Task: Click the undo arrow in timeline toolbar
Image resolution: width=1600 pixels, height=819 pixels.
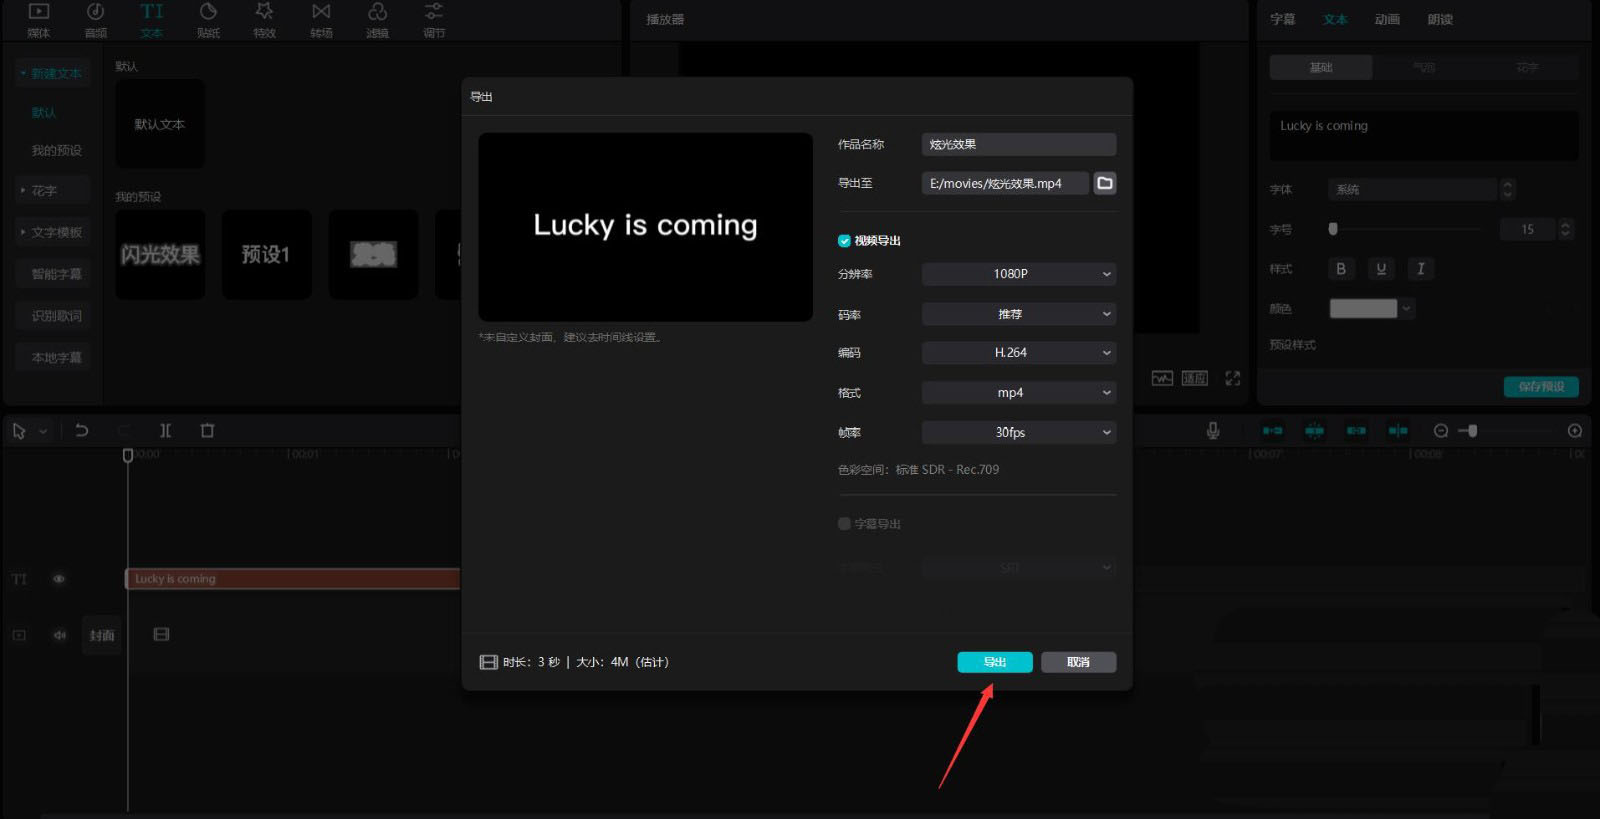Action: [82, 430]
